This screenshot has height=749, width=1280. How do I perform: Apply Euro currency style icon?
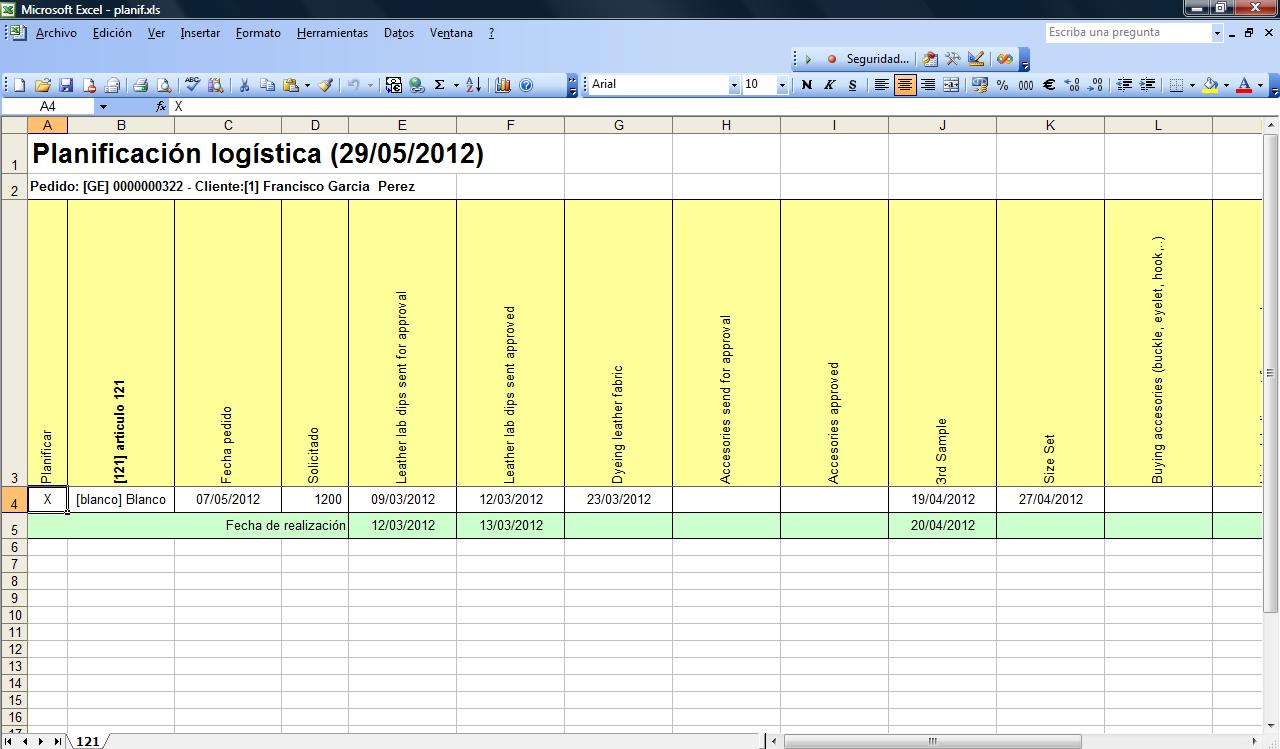[x=1049, y=85]
